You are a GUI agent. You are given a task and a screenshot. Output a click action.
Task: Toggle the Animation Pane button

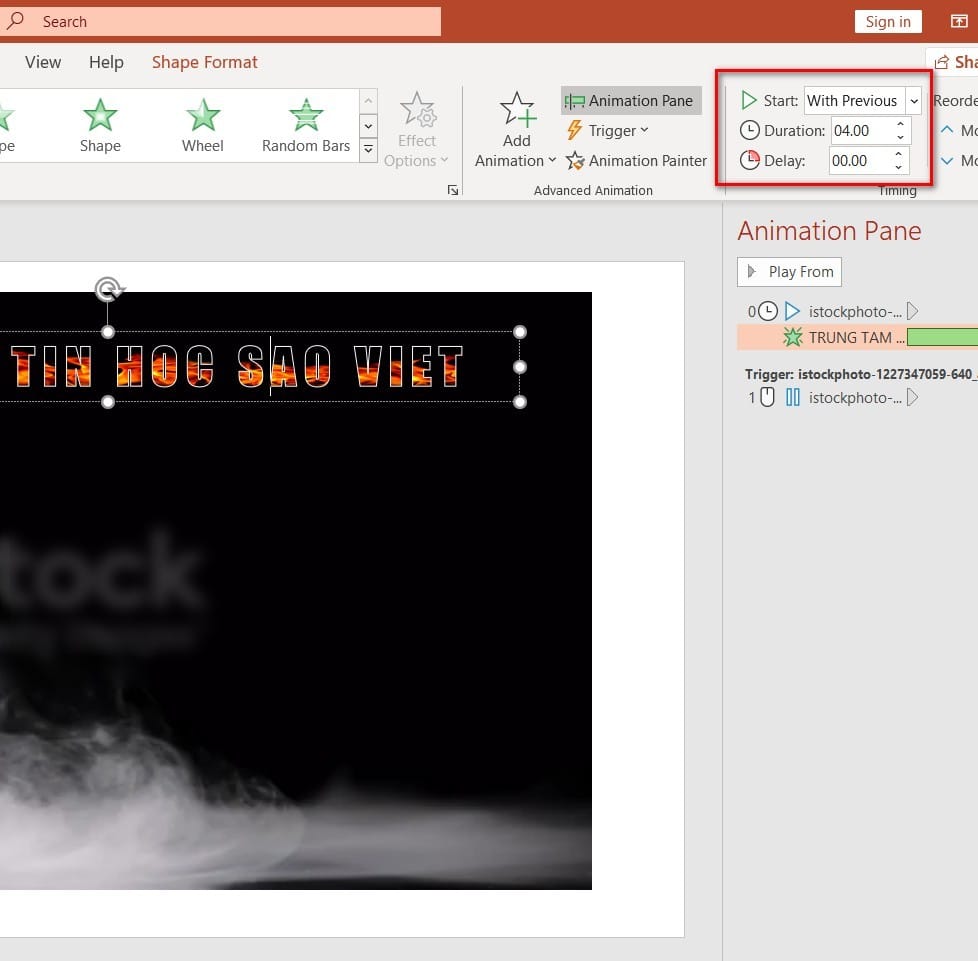[x=631, y=100]
